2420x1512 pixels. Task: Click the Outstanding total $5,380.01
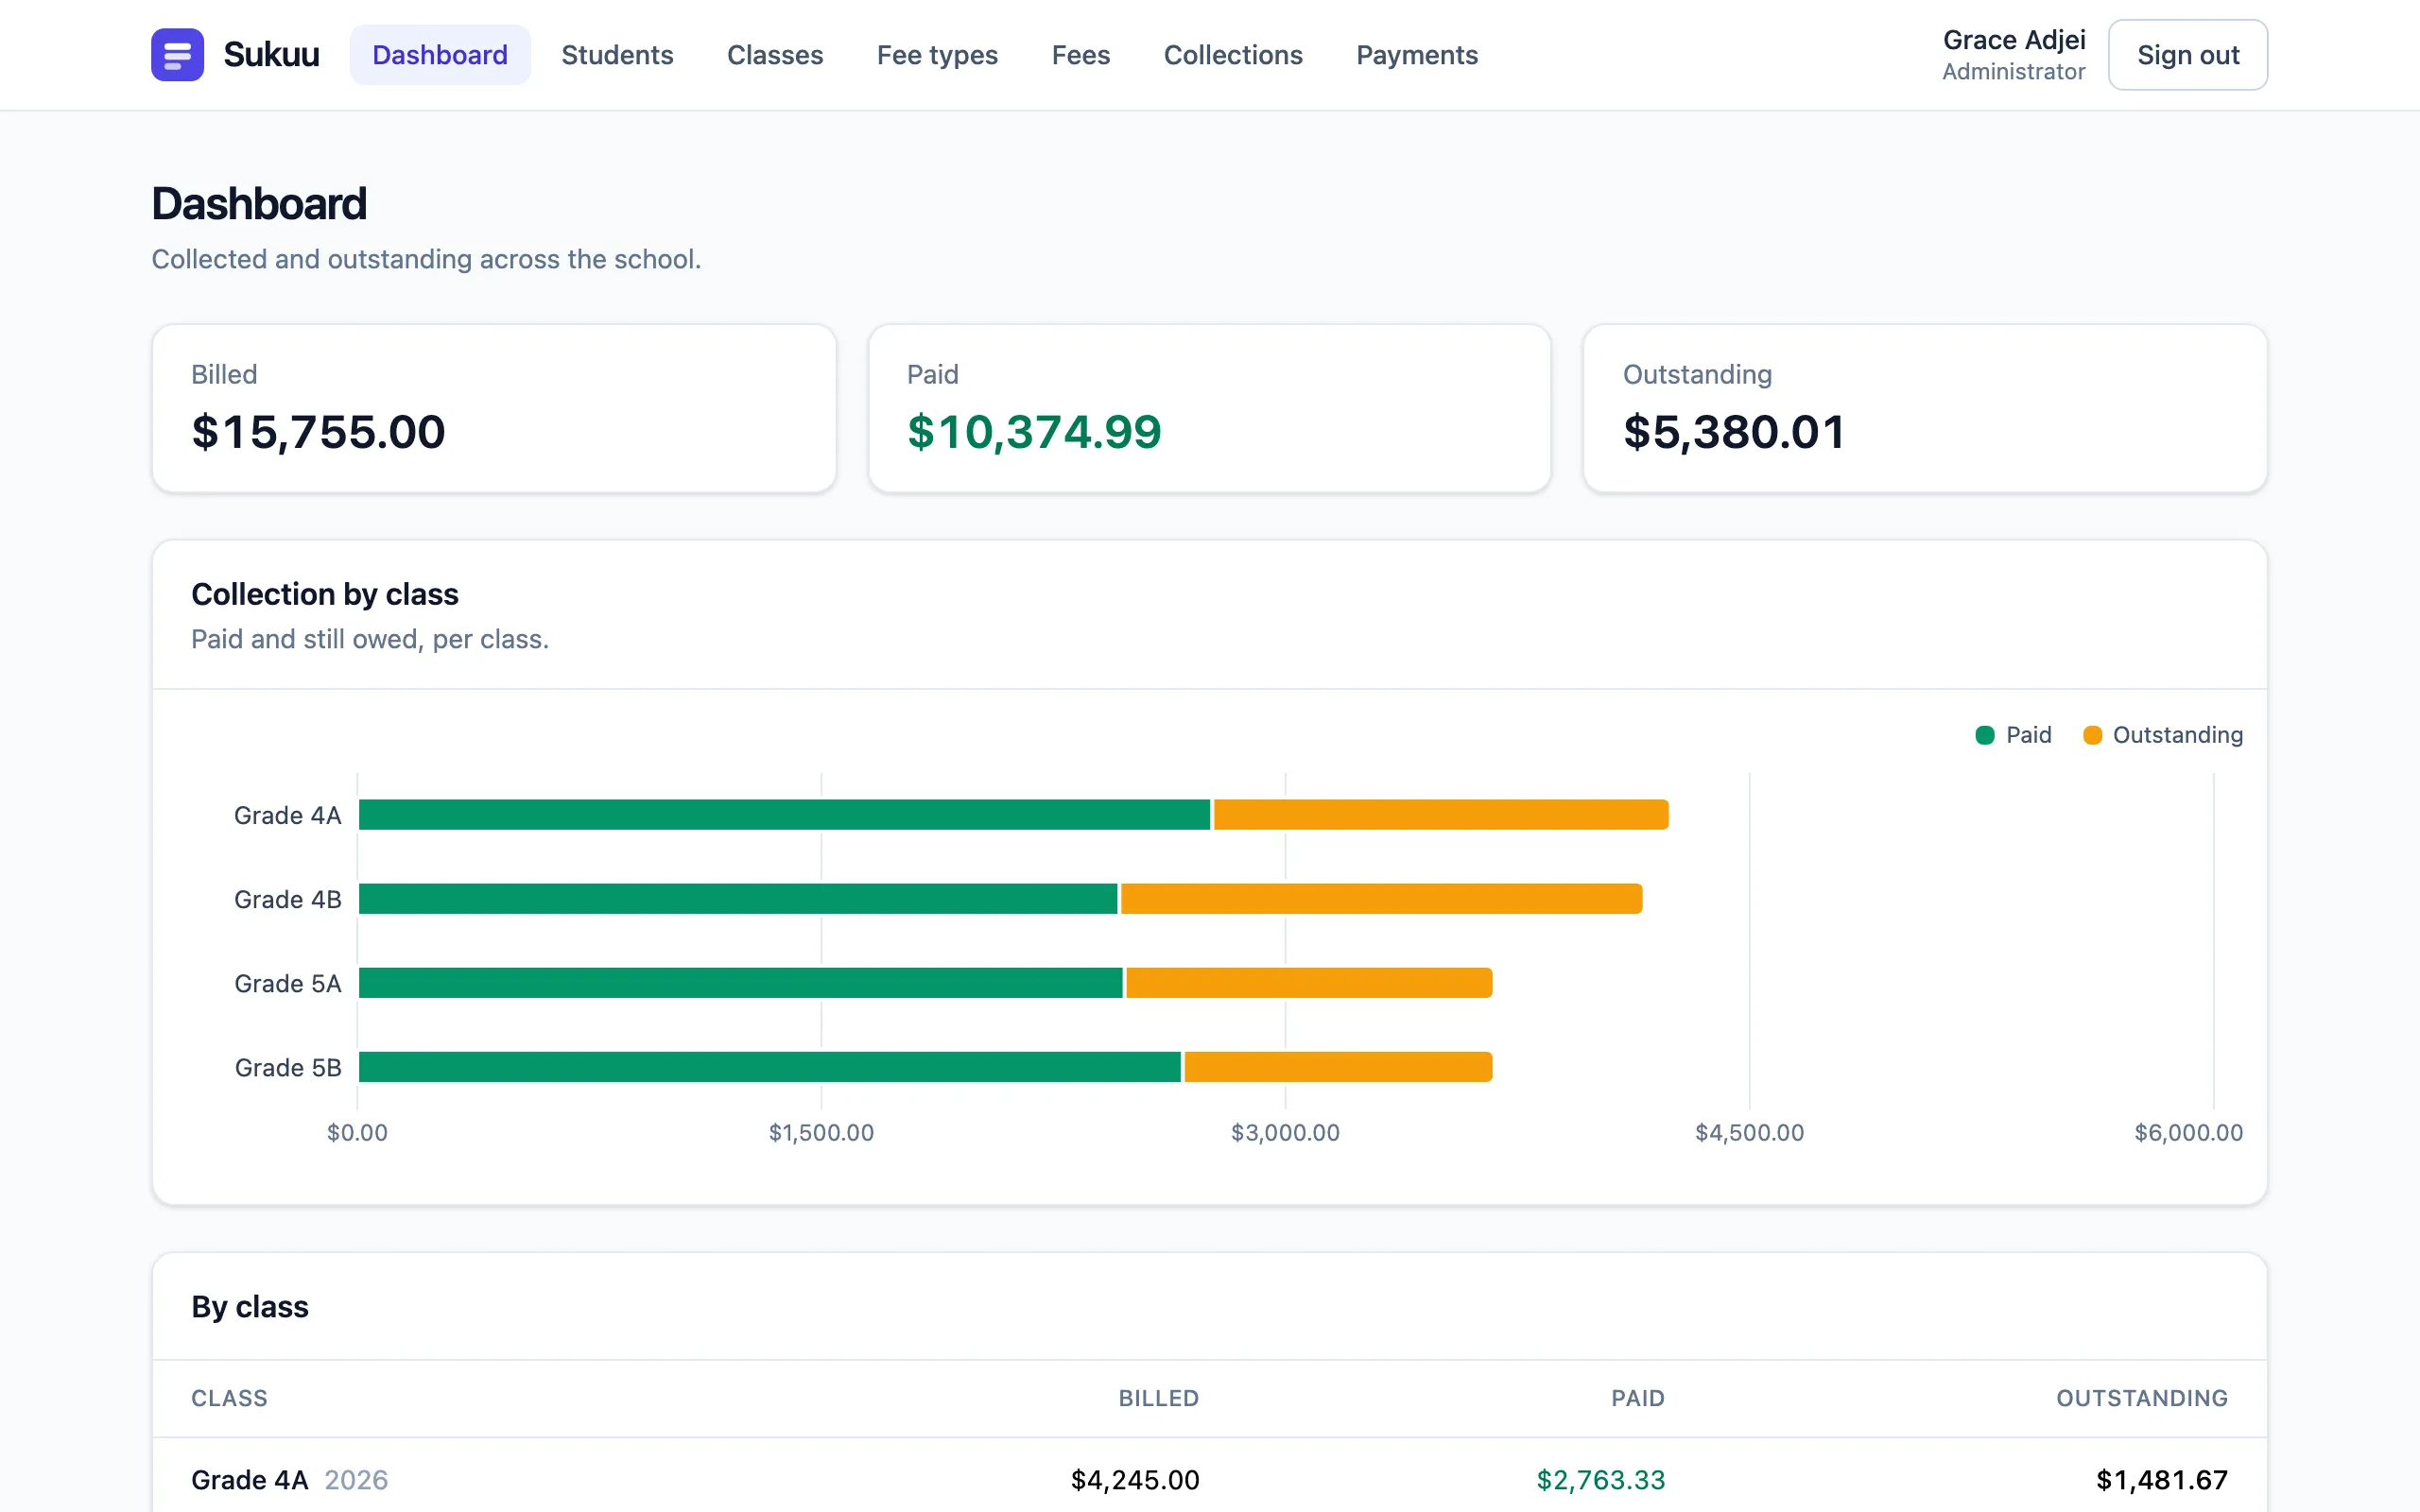point(1734,432)
